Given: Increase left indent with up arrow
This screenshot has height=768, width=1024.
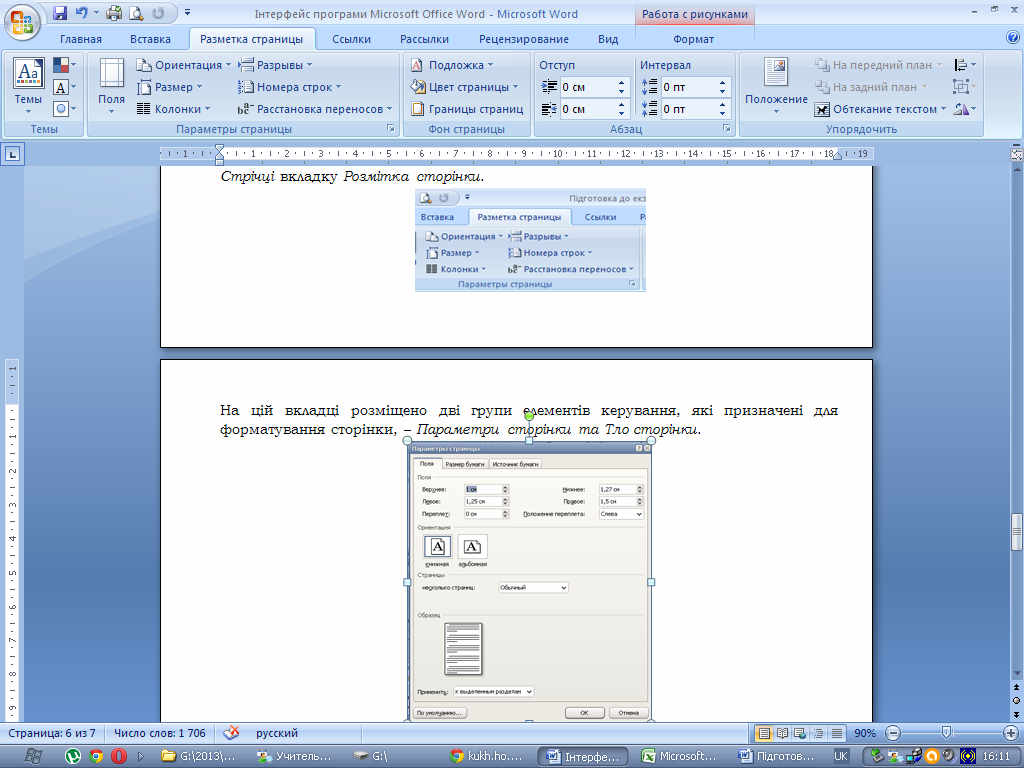Looking at the screenshot, I should [622, 83].
